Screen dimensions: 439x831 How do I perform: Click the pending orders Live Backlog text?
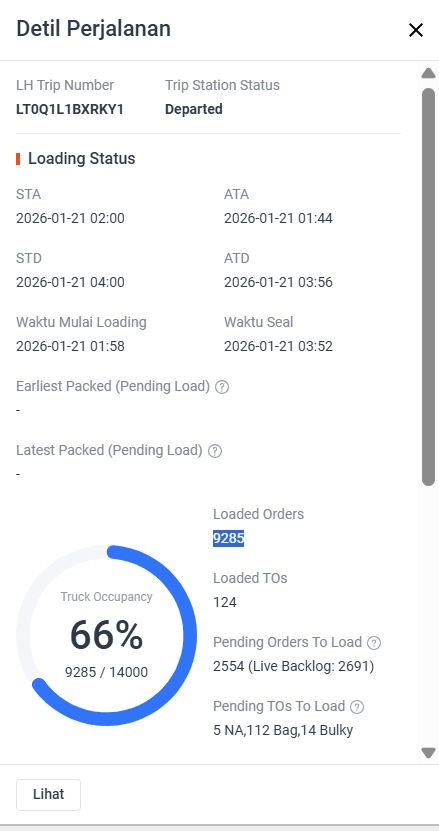coord(311,666)
